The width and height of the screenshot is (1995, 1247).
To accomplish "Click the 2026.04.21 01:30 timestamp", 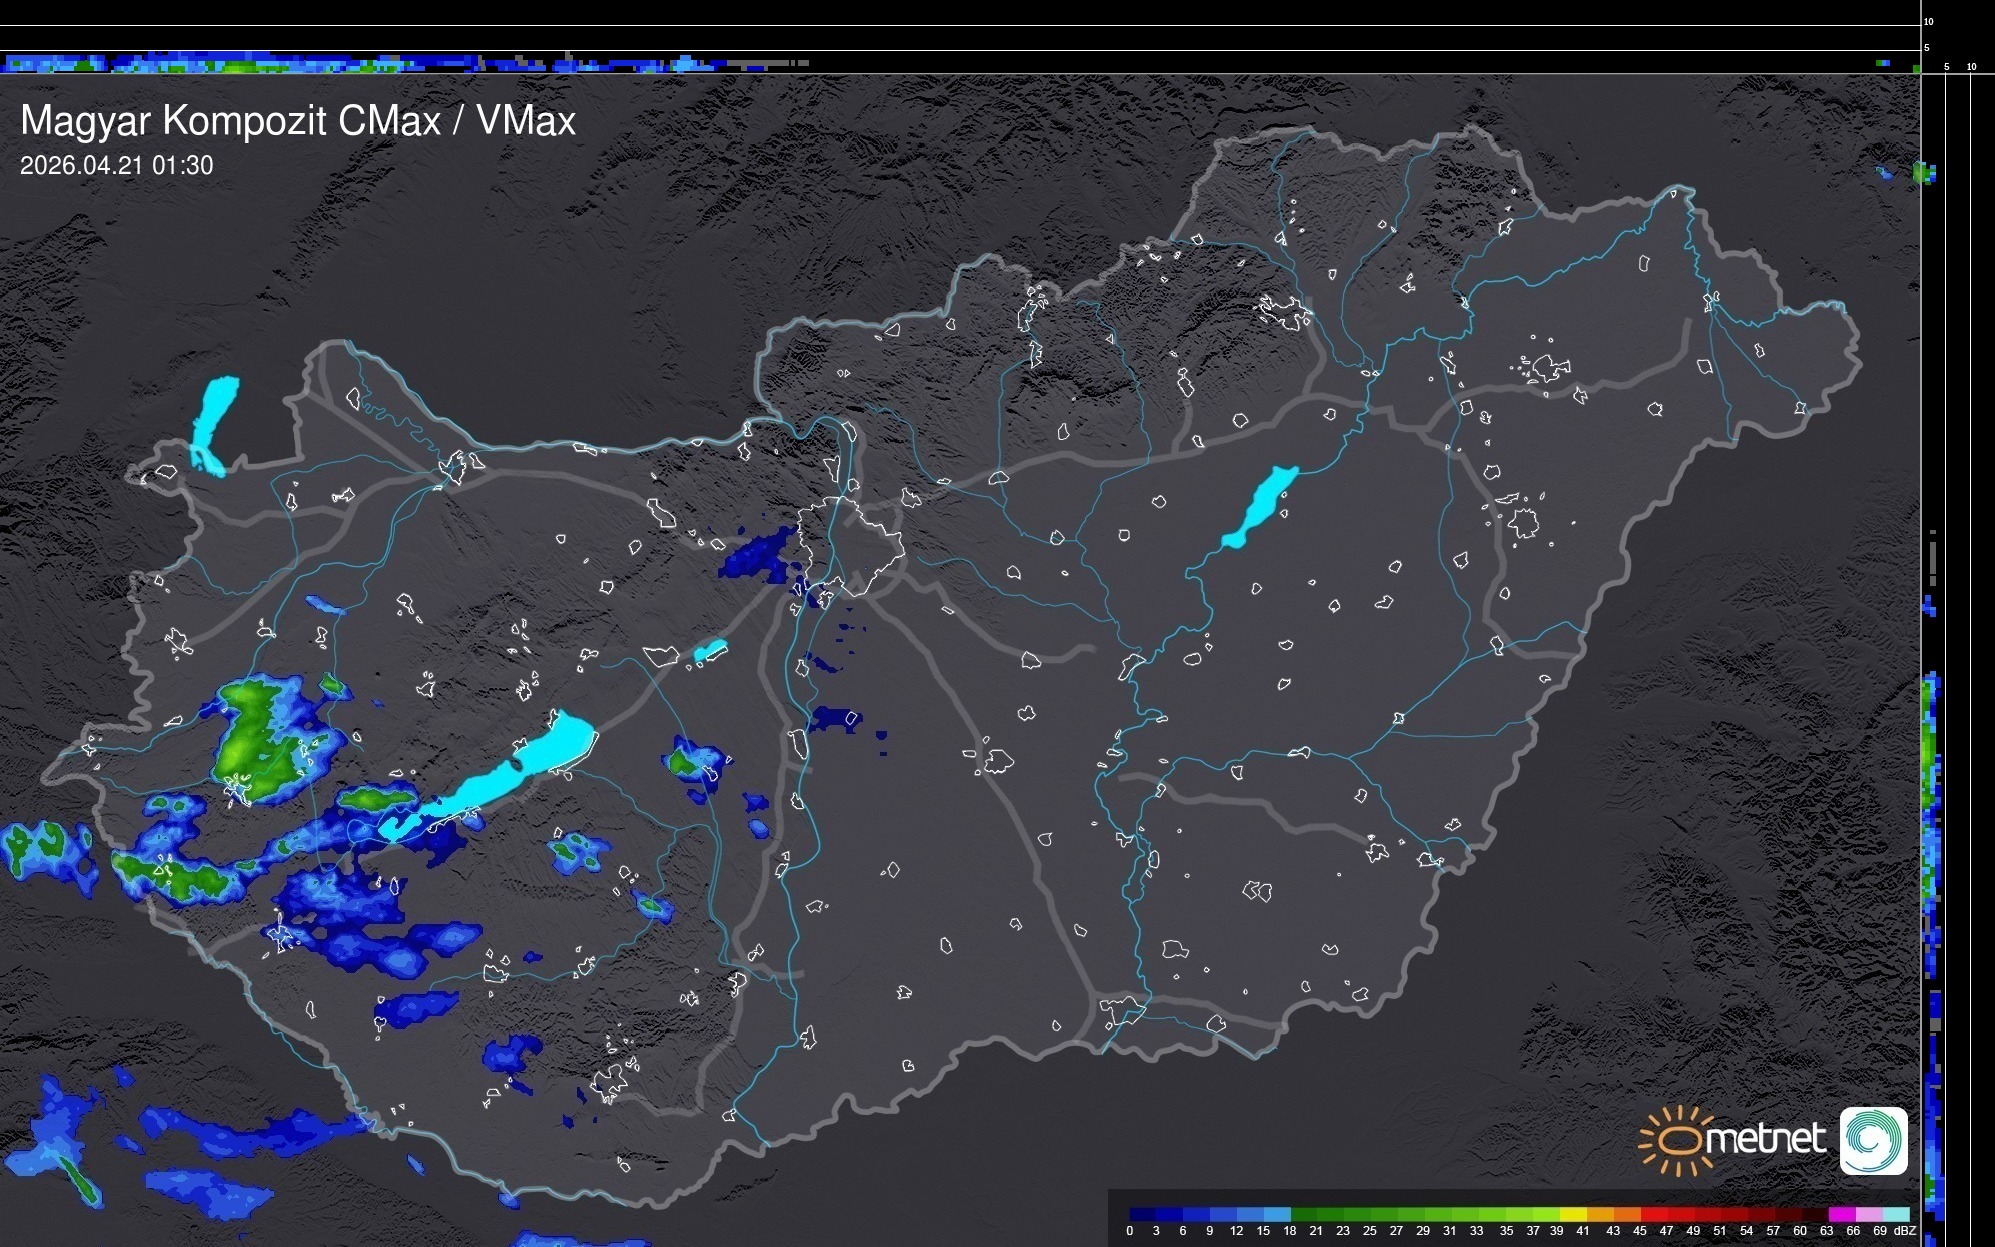I will (116, 166).
